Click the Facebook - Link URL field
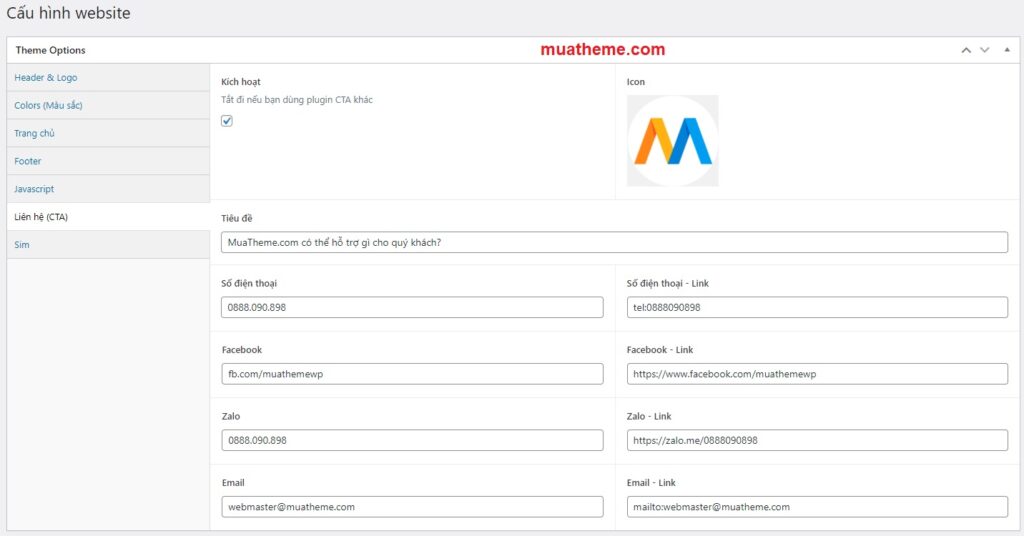 point(817,374)
